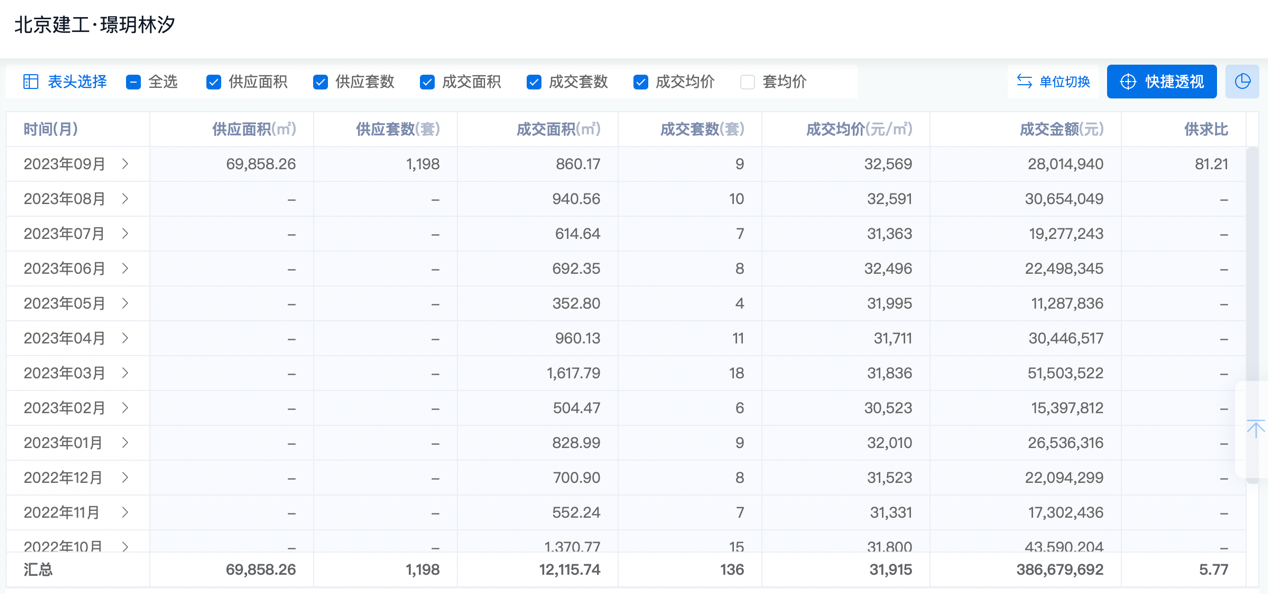Click the 成交金额(元) column header
Image resolution: width=1268 pixels, height=594 pixels.
point(1026,129)
